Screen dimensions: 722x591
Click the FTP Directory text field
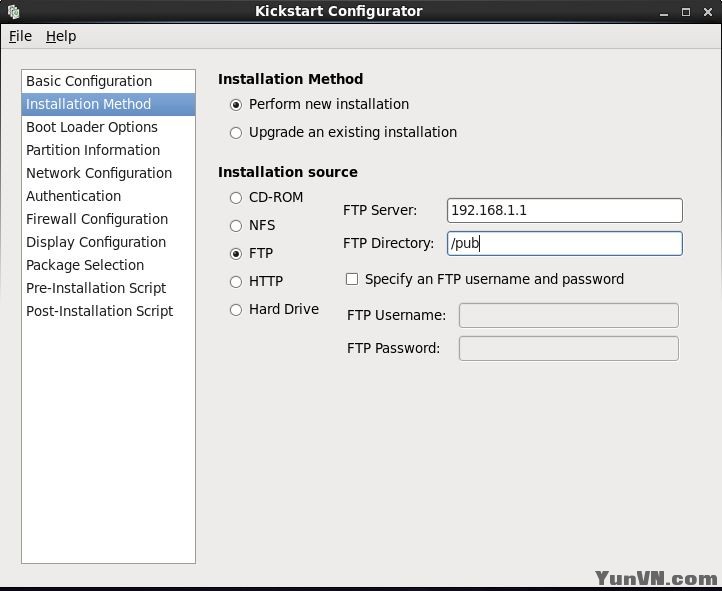click(x=564, y=243)
